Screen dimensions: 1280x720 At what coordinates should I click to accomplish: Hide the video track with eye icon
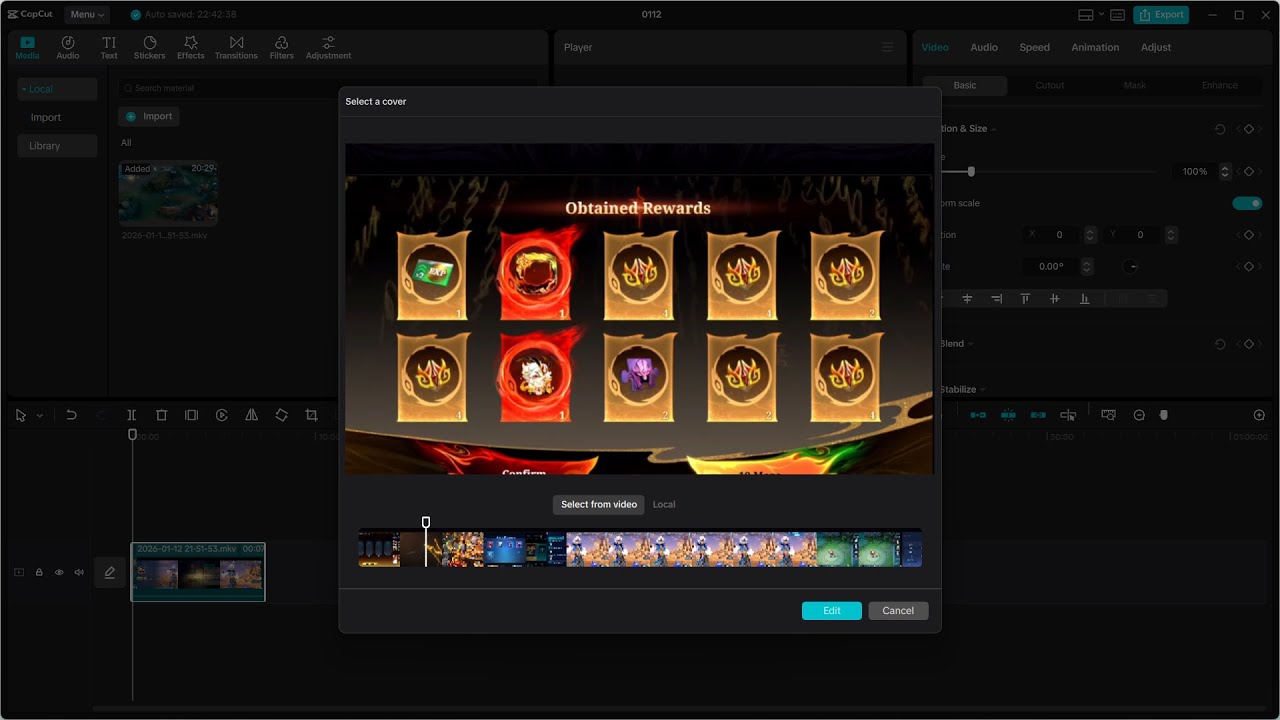[x=59, y=572]
